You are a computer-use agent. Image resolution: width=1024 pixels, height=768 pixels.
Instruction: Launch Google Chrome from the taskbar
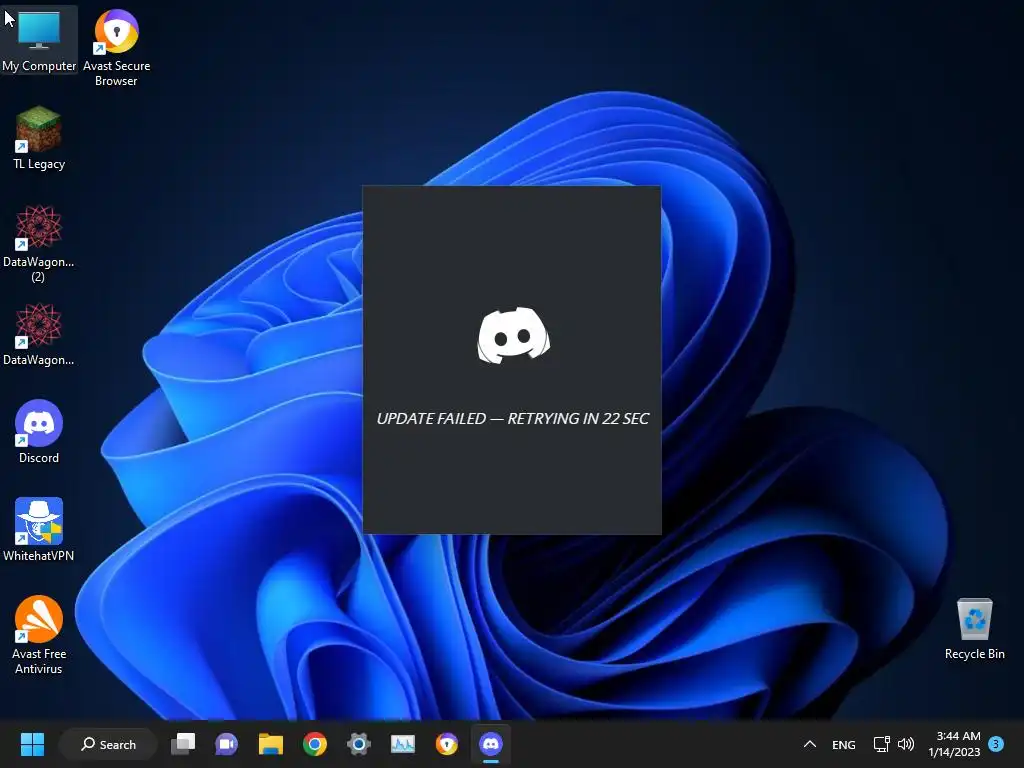coord(315,744)
